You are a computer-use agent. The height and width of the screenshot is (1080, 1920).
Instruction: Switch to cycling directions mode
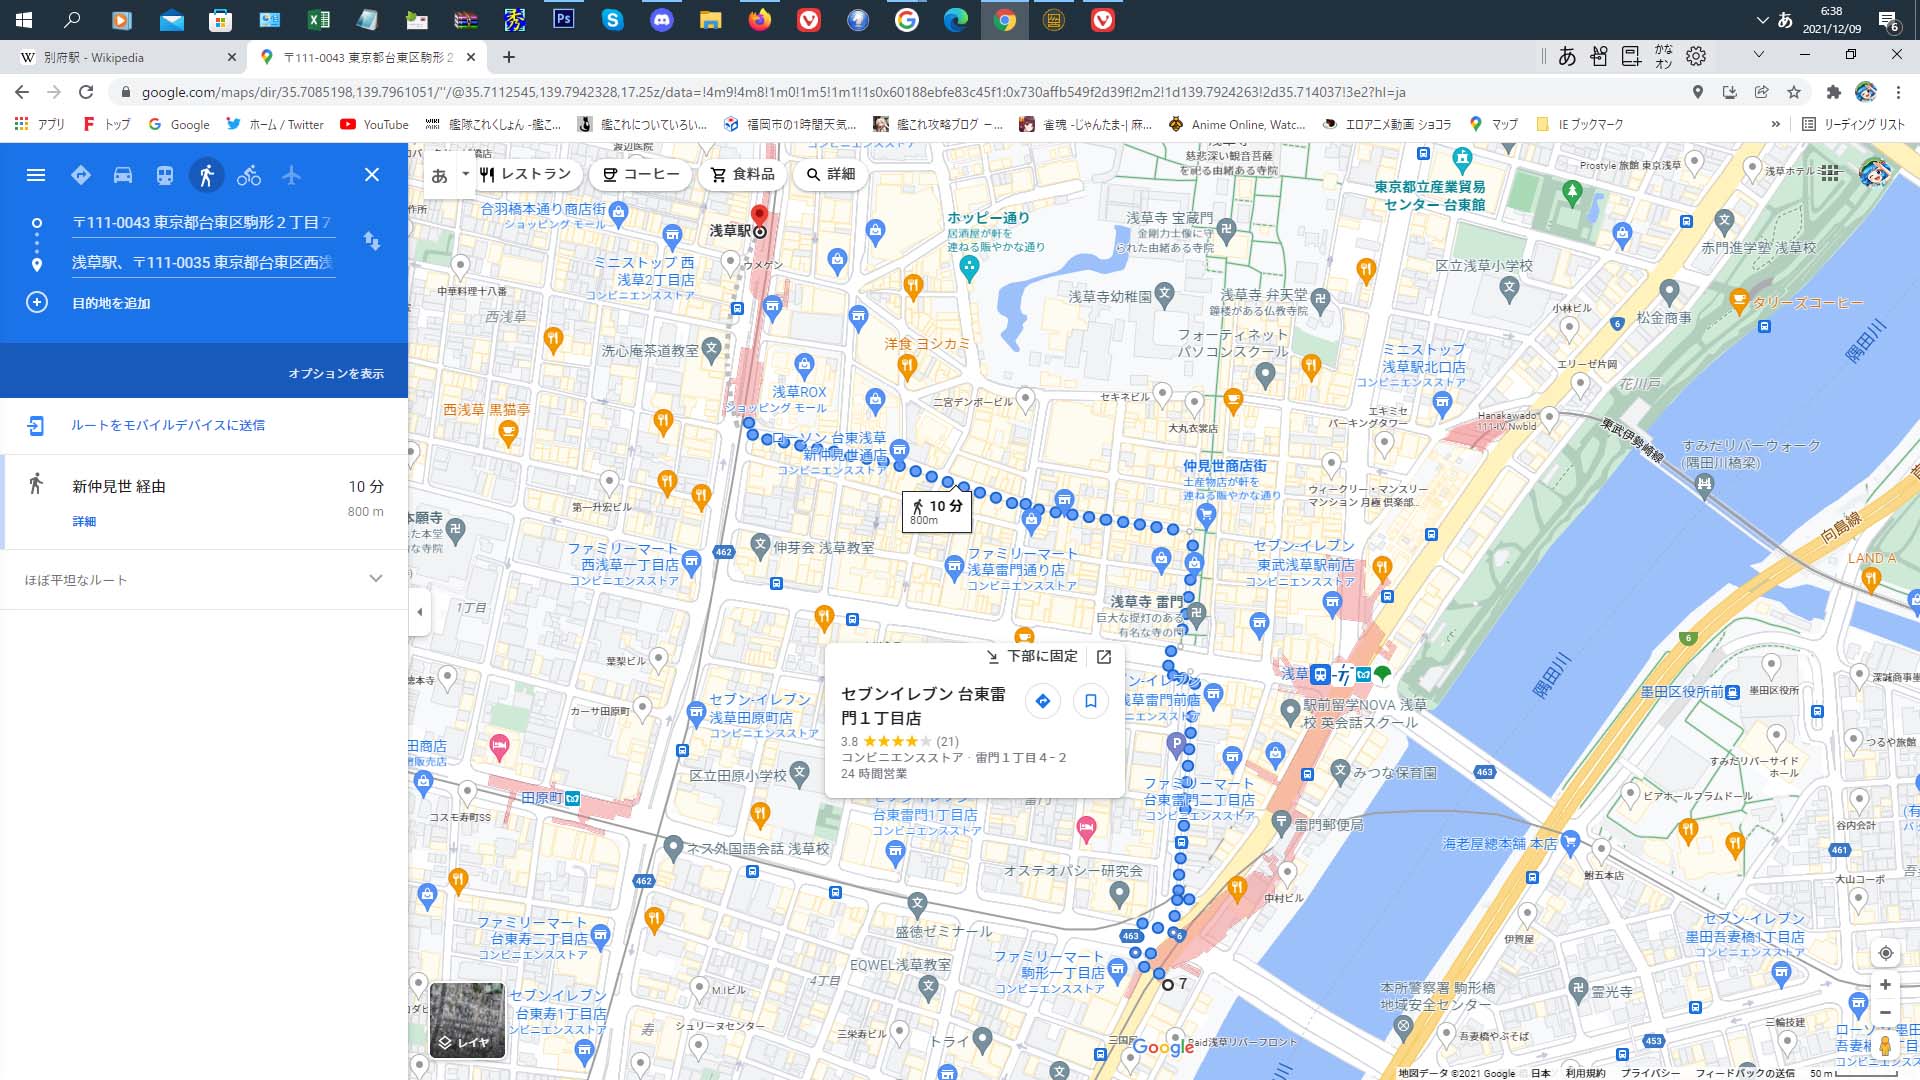point(249,175)
